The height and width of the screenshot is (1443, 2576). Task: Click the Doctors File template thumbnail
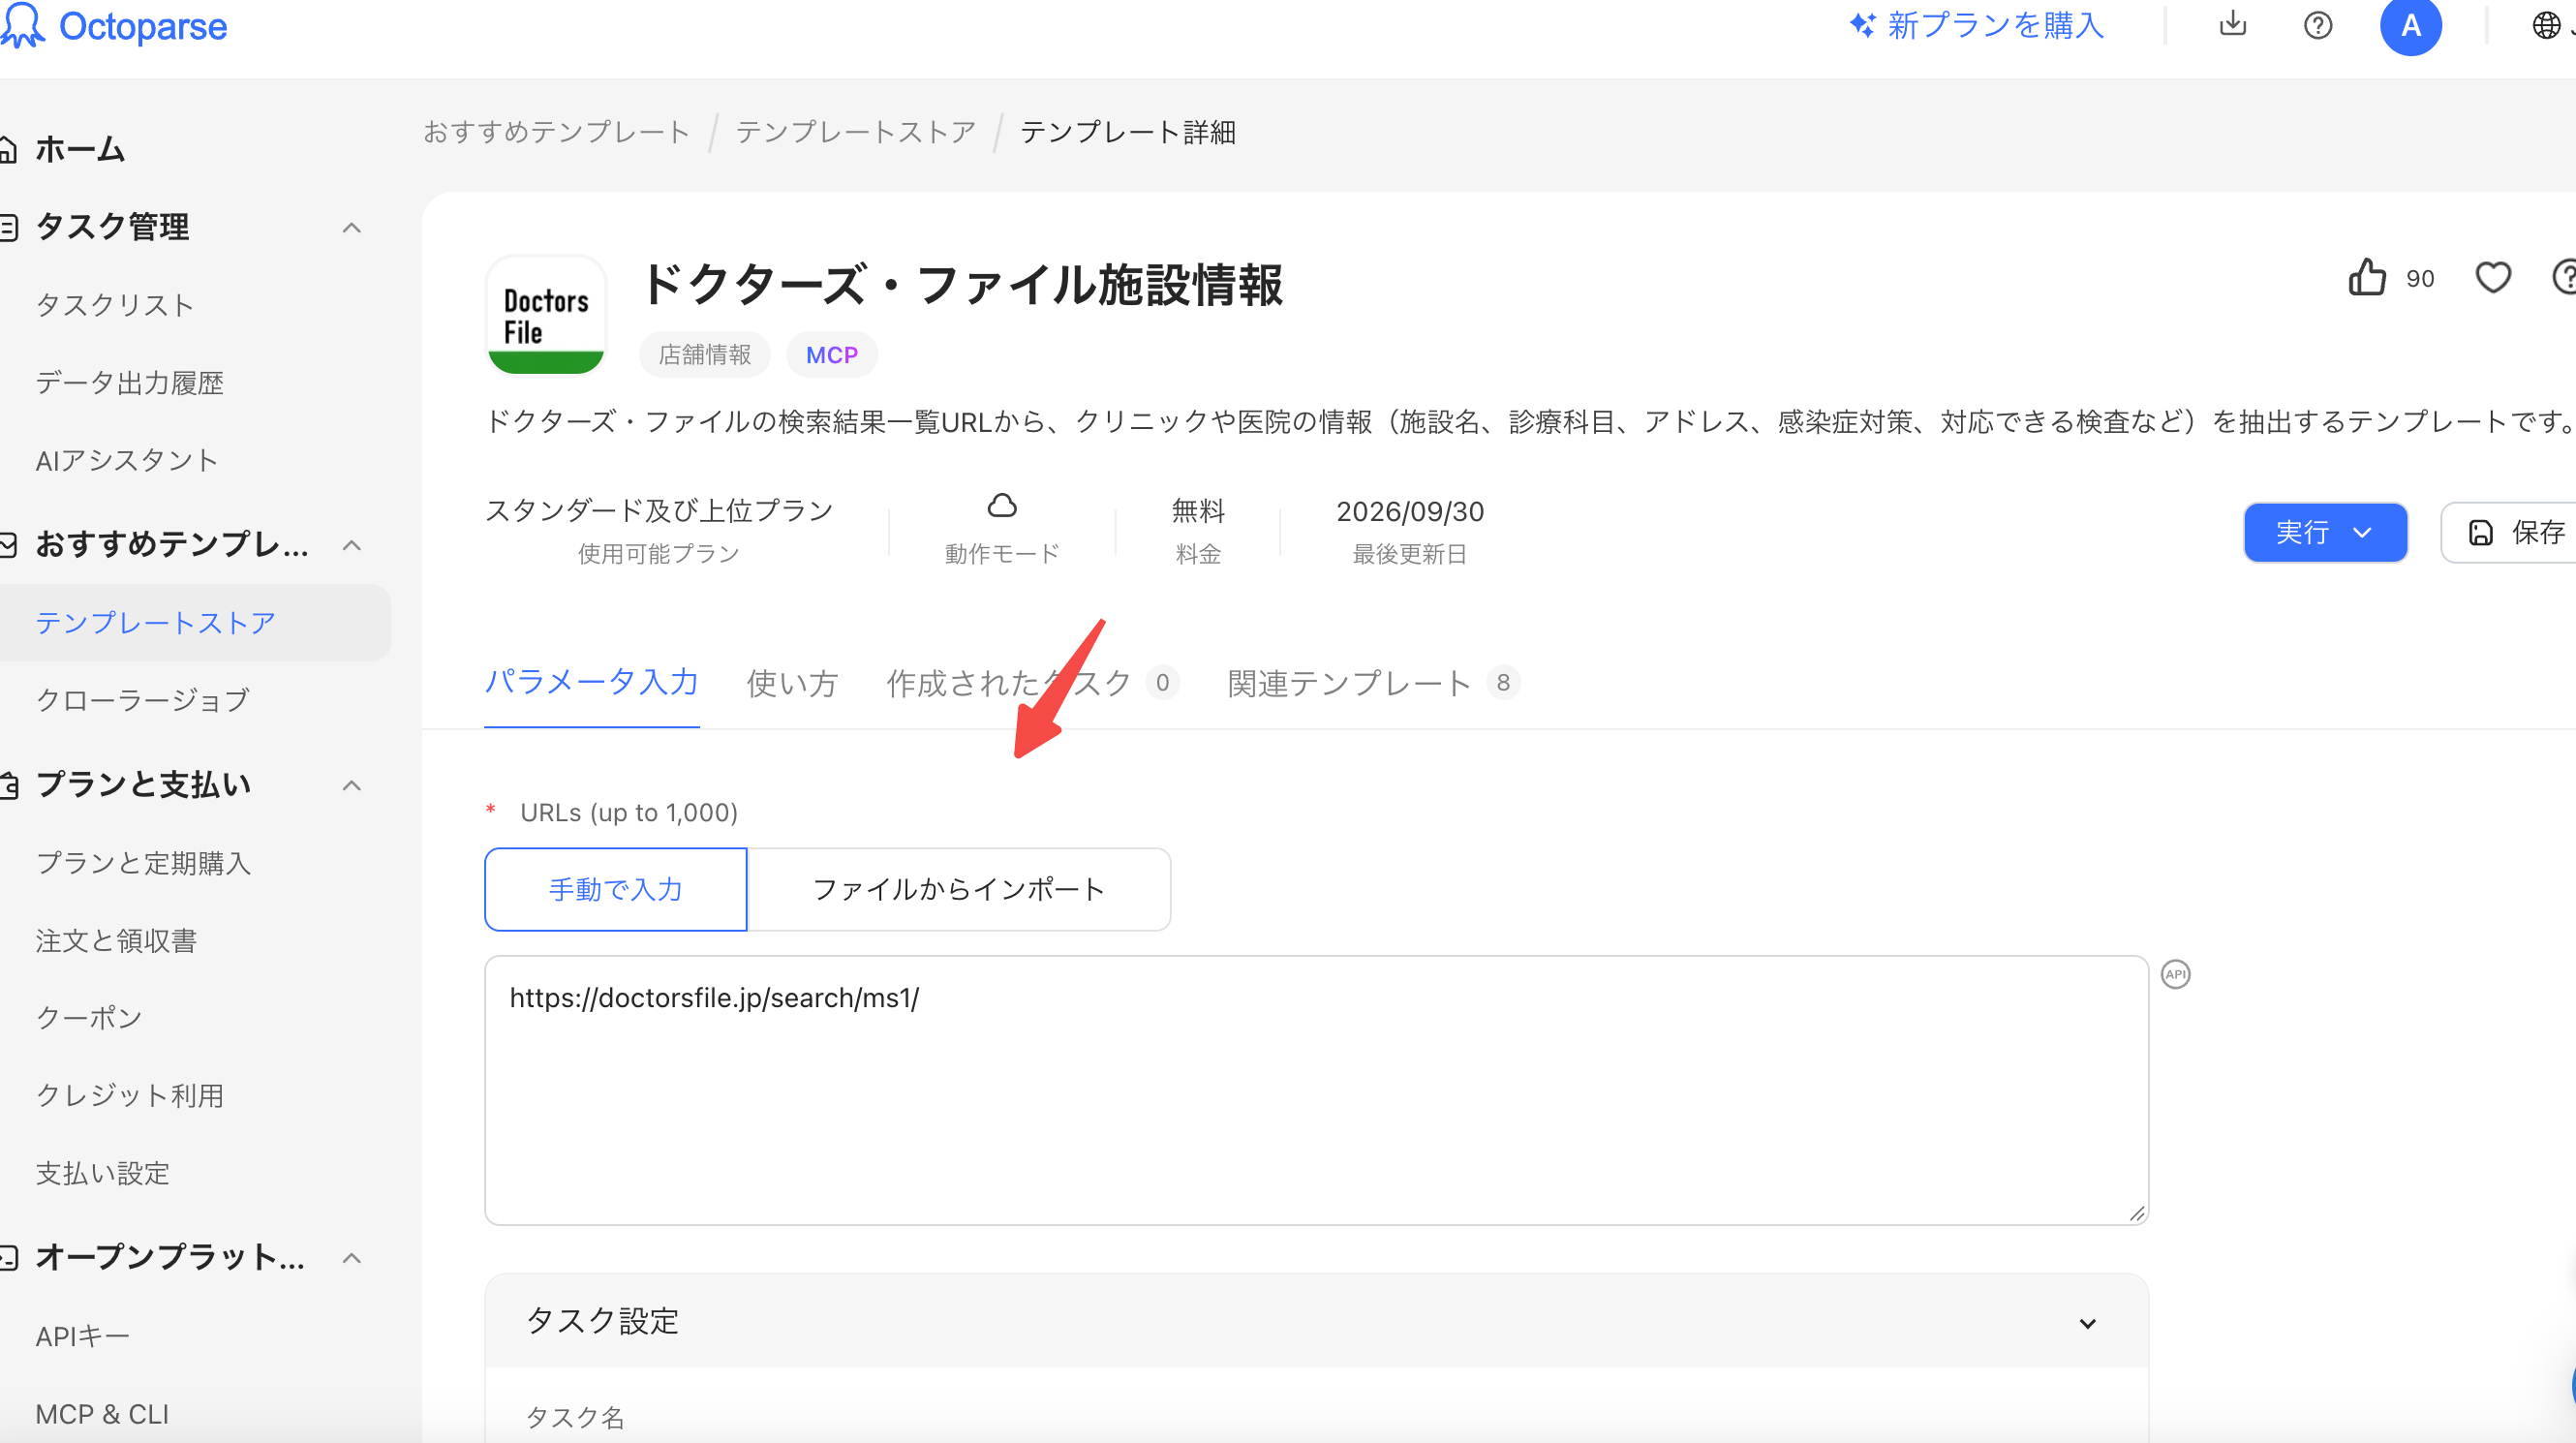[x=546, y=315]
